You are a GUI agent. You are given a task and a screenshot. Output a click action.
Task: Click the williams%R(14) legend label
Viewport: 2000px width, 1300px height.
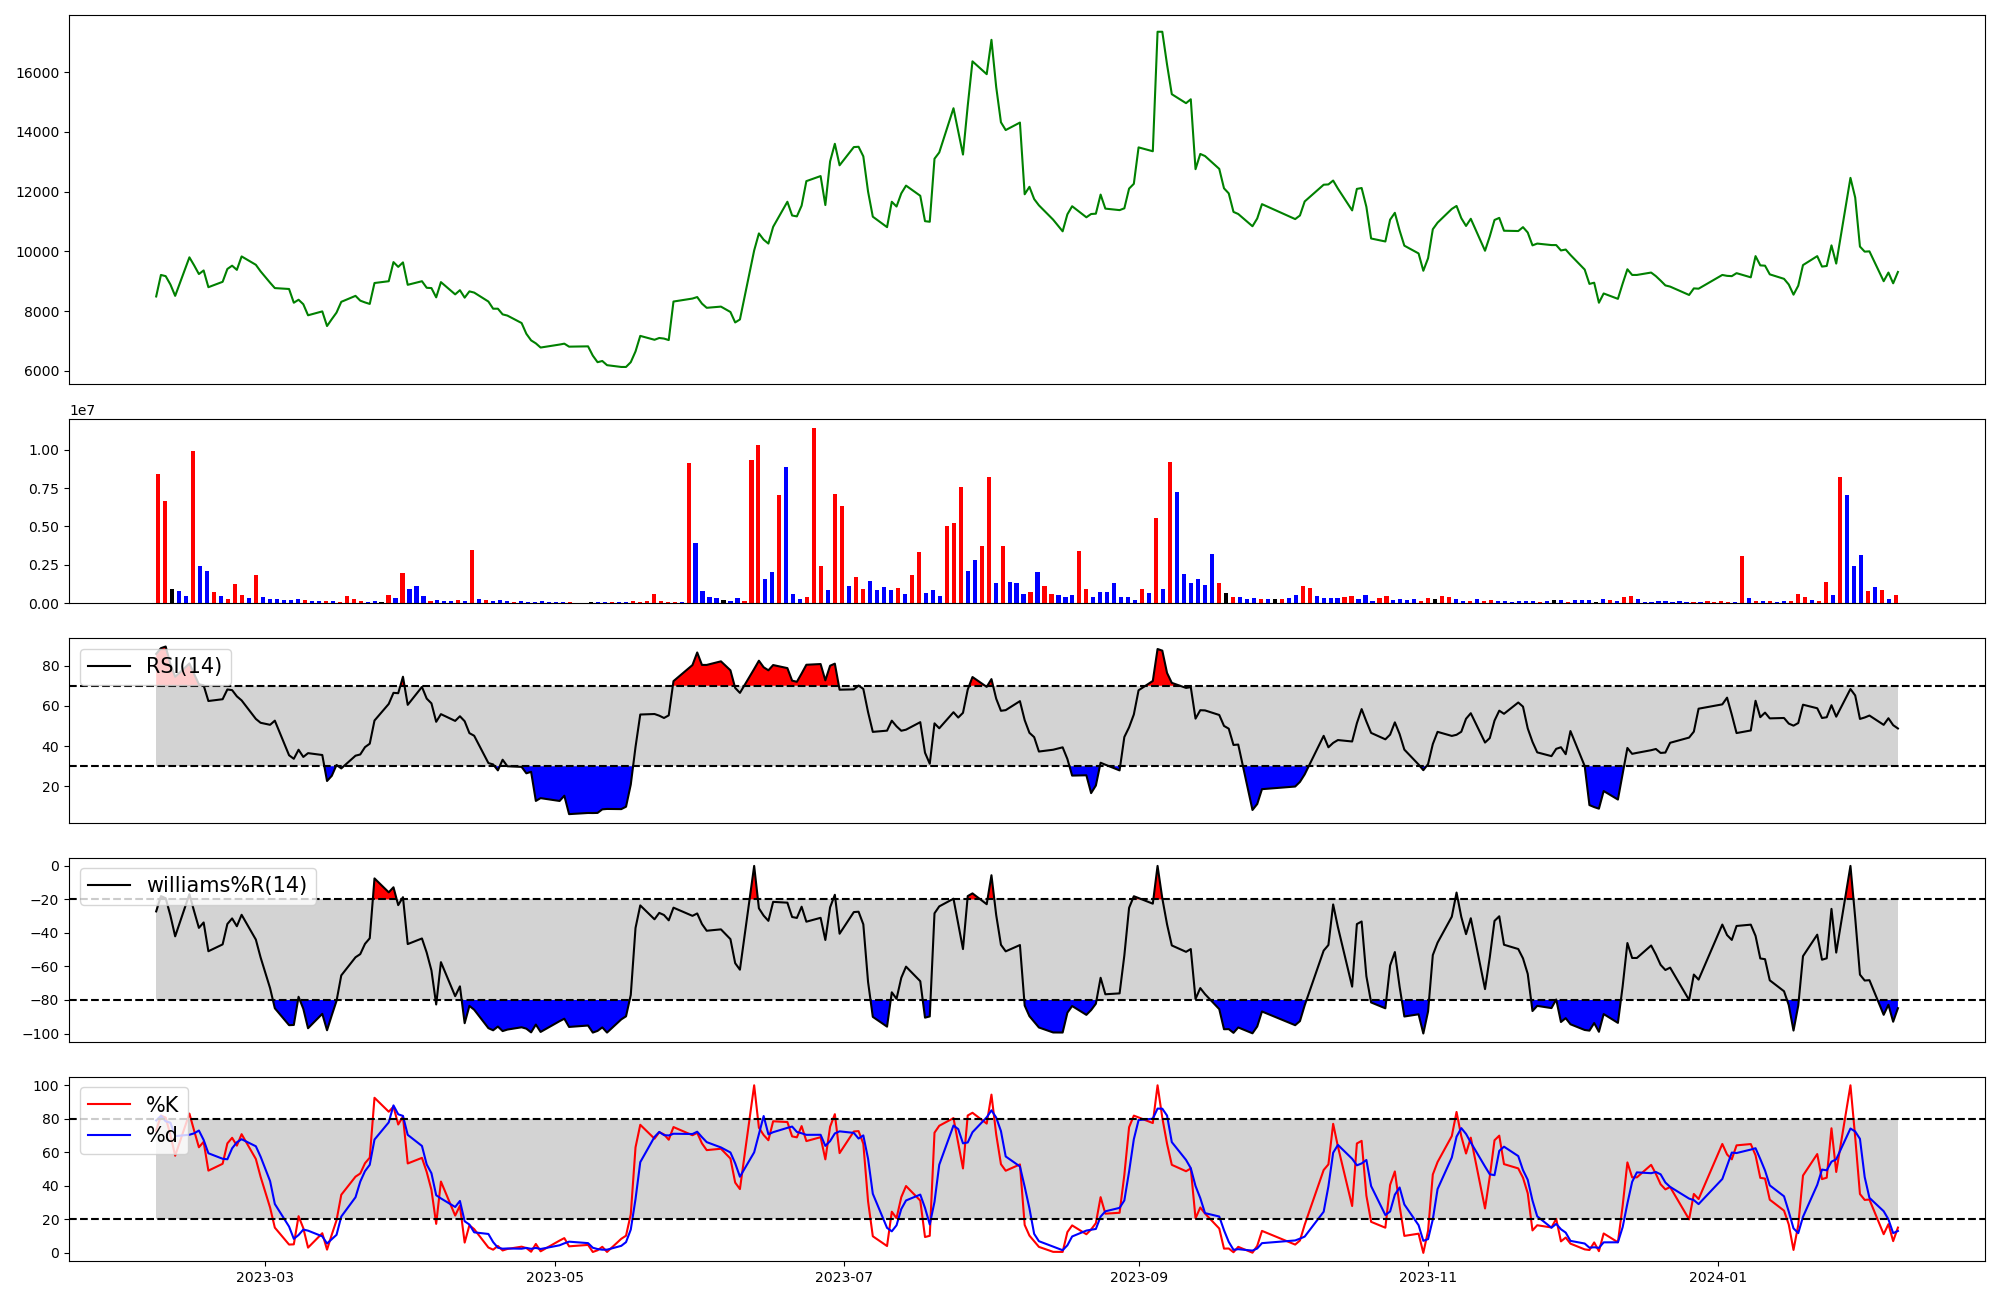pyautogui.click(x=226, y=885)
